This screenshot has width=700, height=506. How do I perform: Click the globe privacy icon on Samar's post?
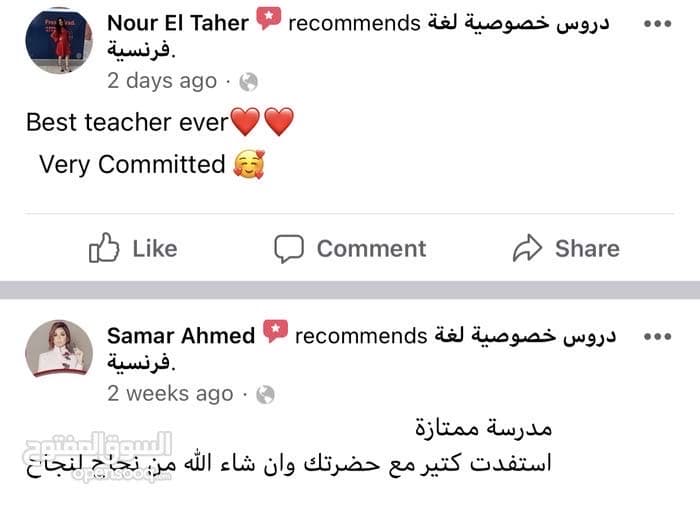(265, 394)
